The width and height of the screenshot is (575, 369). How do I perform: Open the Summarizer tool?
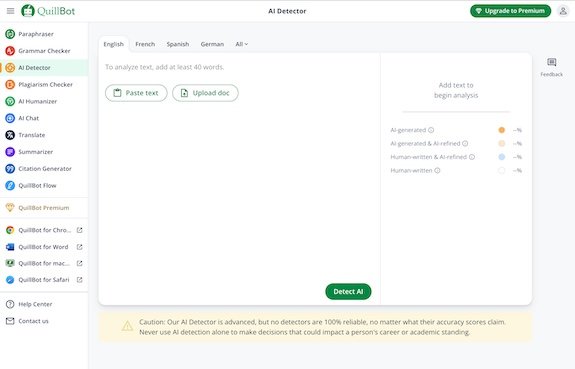(x=44, y=152)
